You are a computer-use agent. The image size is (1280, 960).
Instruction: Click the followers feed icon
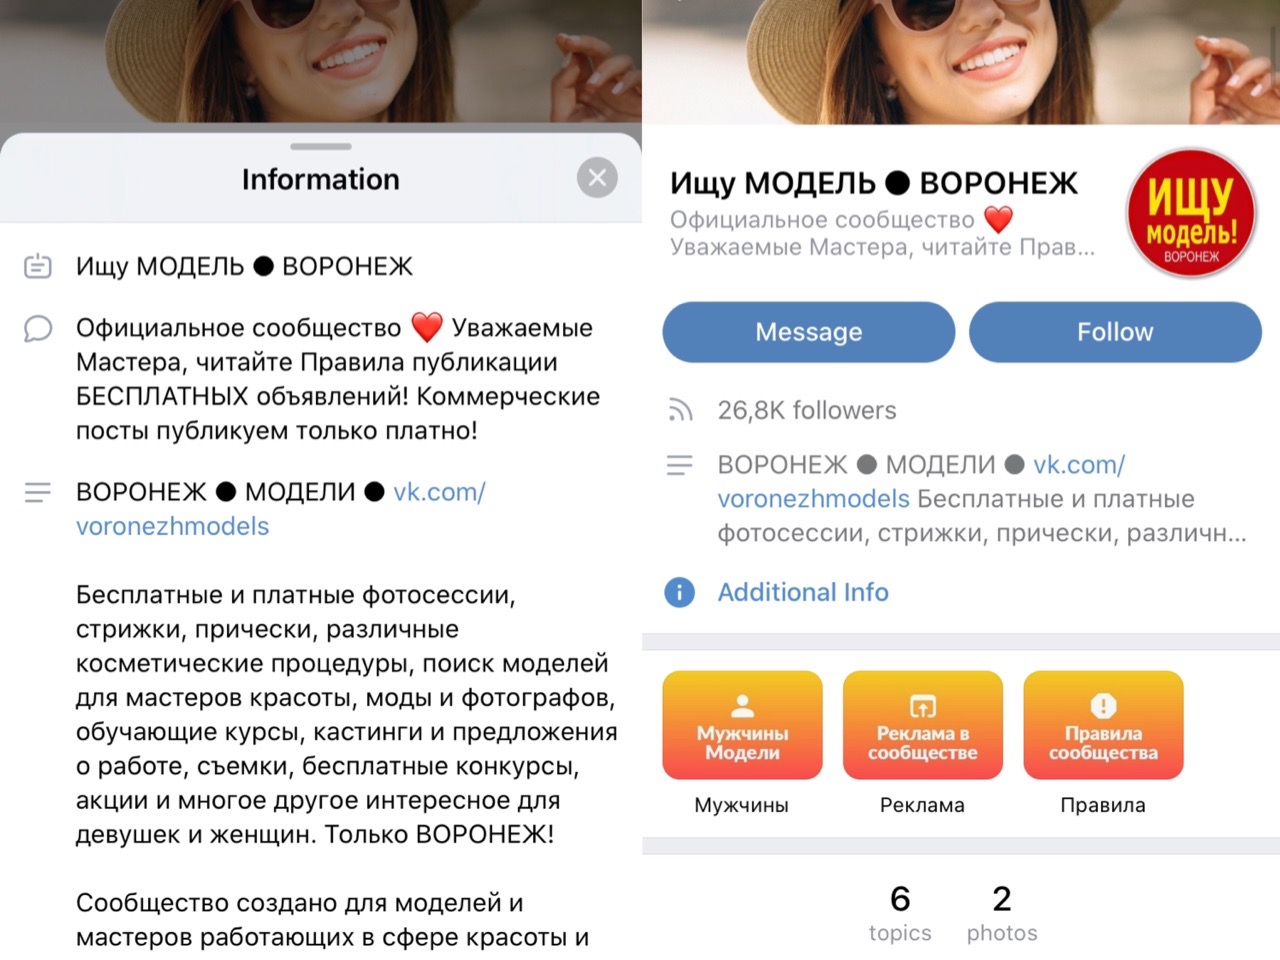[680, 410]
